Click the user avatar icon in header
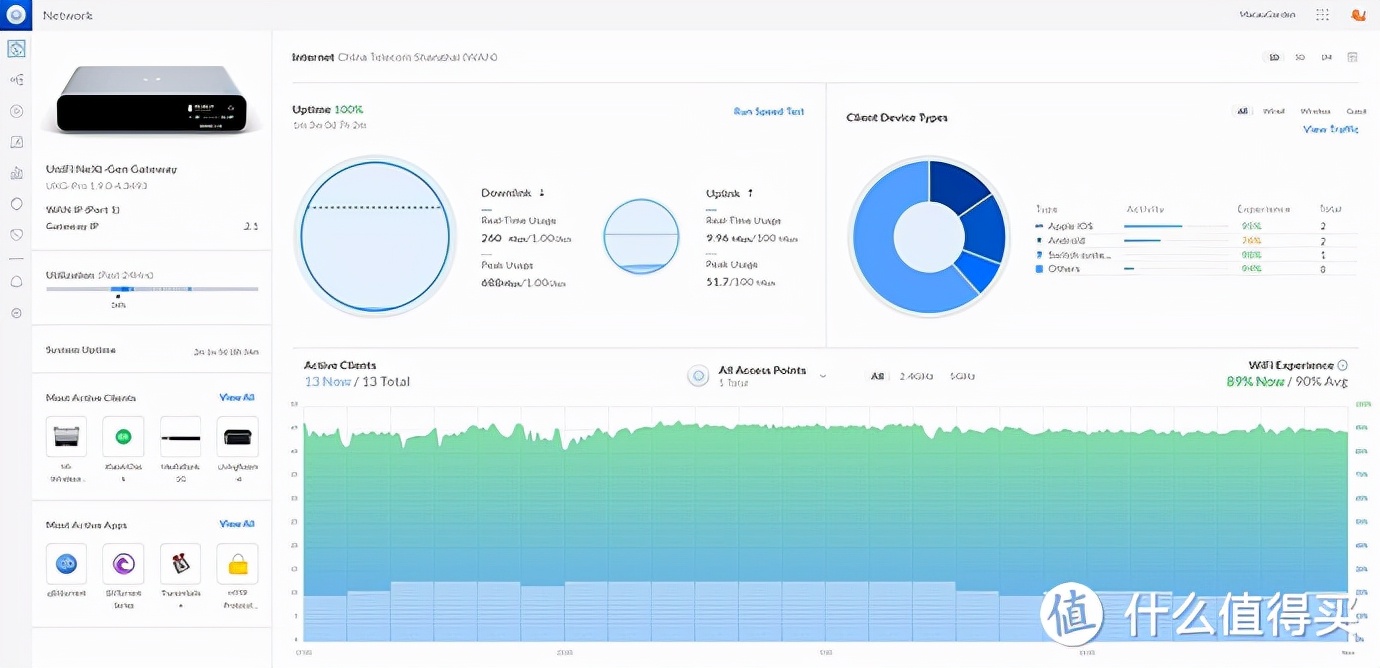The width and height of the screenshot is (1380, 668). coord(1358,15)
